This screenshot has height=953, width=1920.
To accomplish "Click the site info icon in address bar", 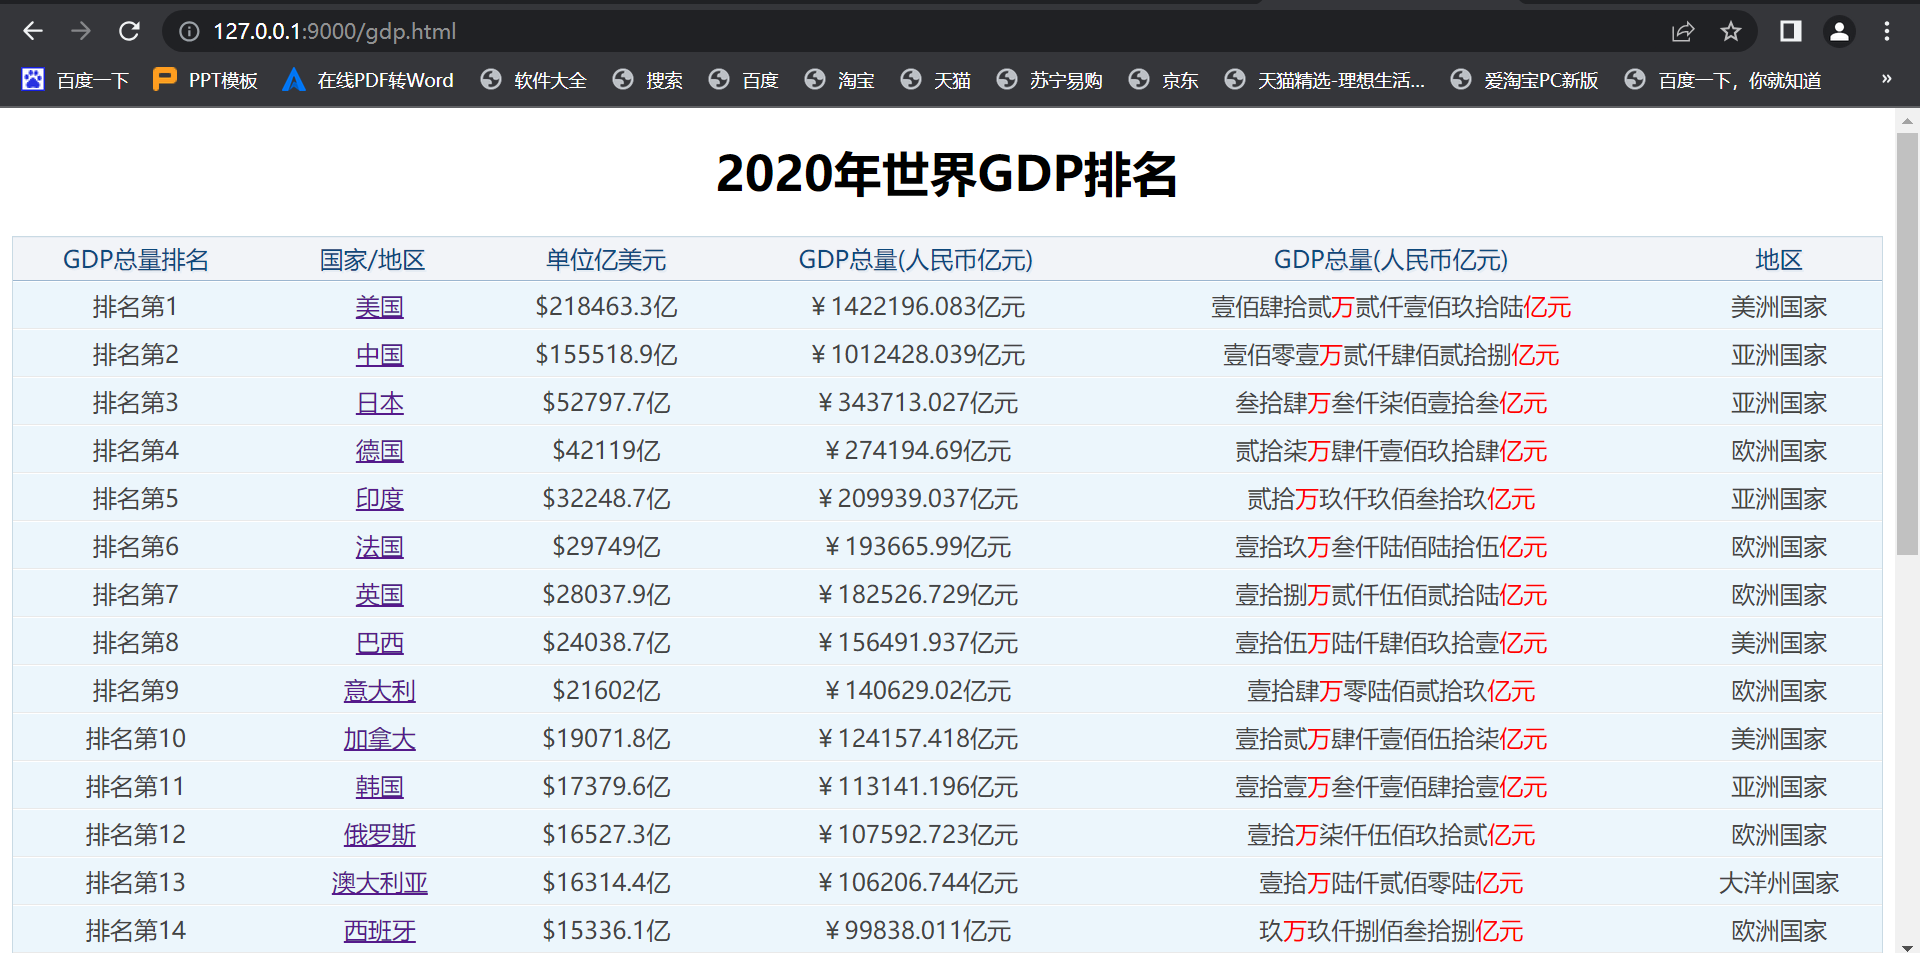I will [189, 32].
